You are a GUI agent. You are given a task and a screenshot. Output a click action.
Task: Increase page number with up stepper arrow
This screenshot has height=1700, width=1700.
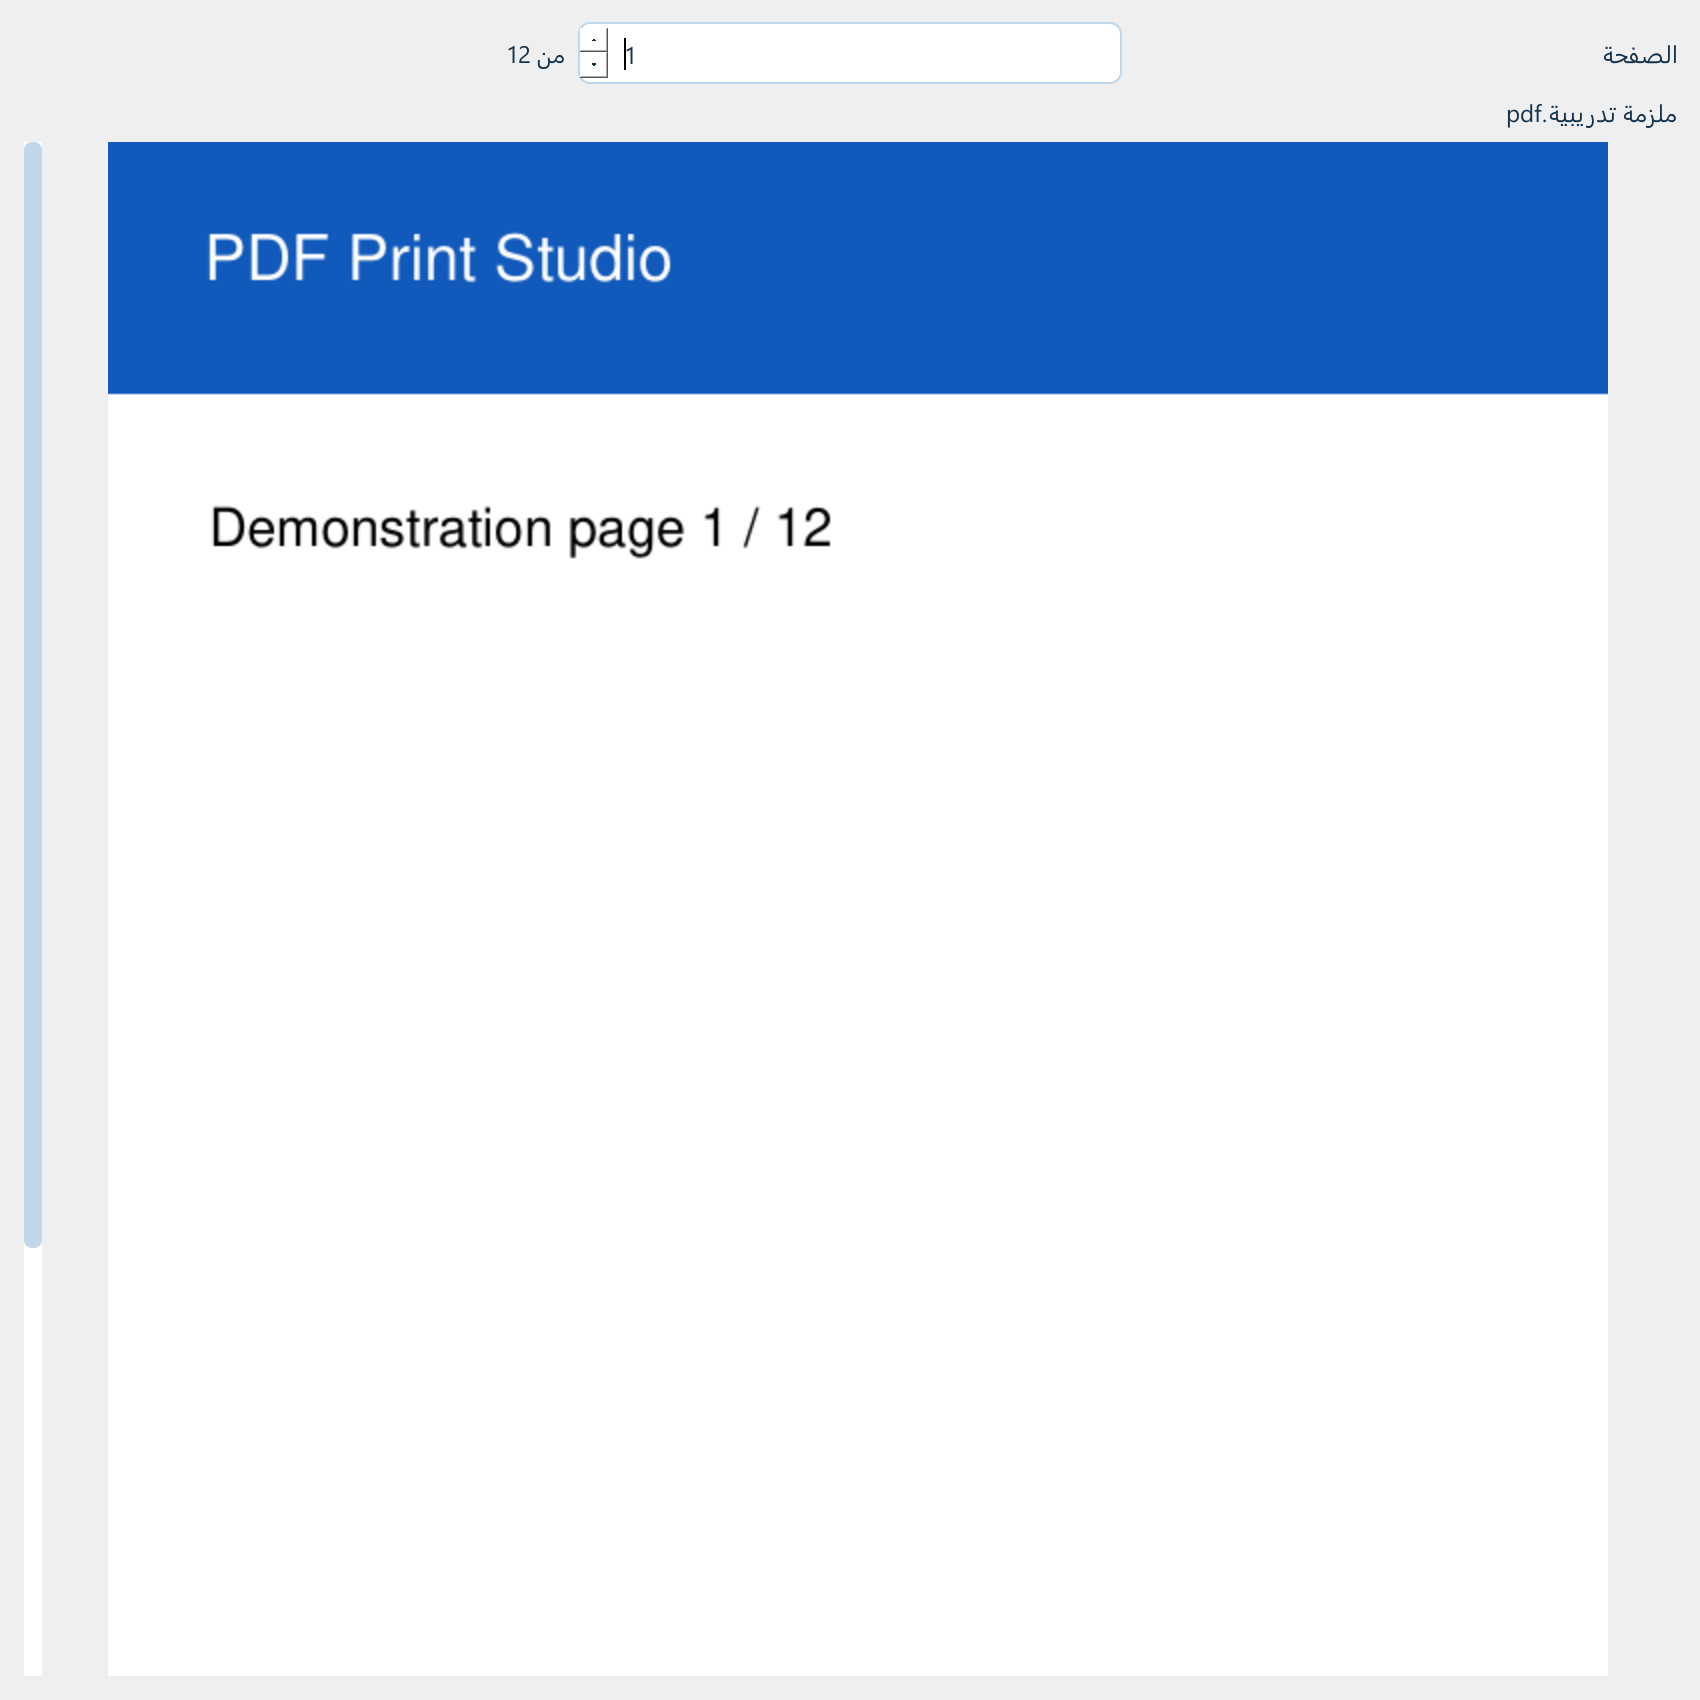594,40
